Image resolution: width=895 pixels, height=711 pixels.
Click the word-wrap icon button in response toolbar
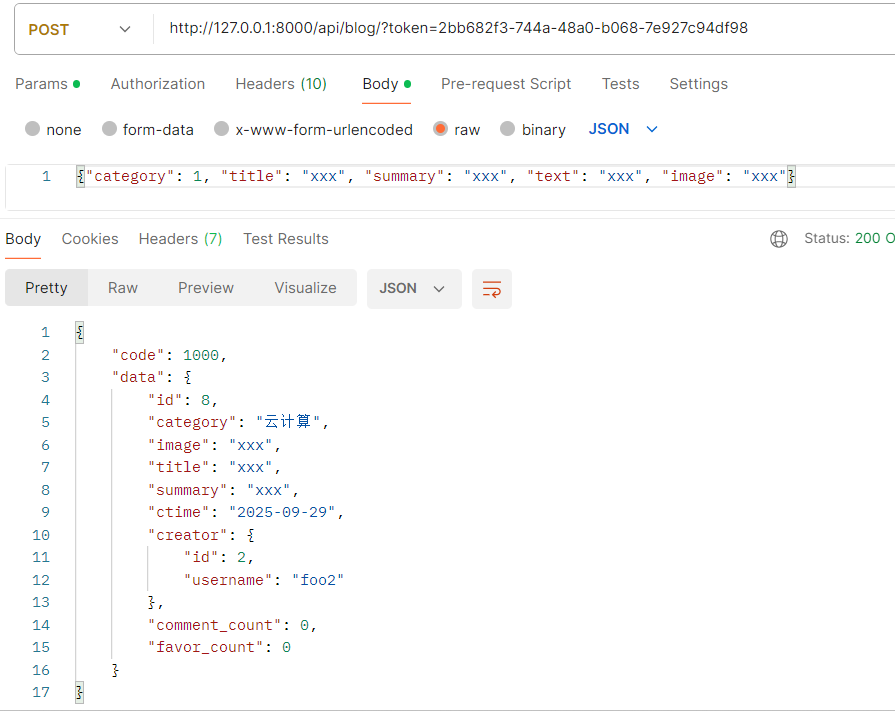click(x=491, y=289)
